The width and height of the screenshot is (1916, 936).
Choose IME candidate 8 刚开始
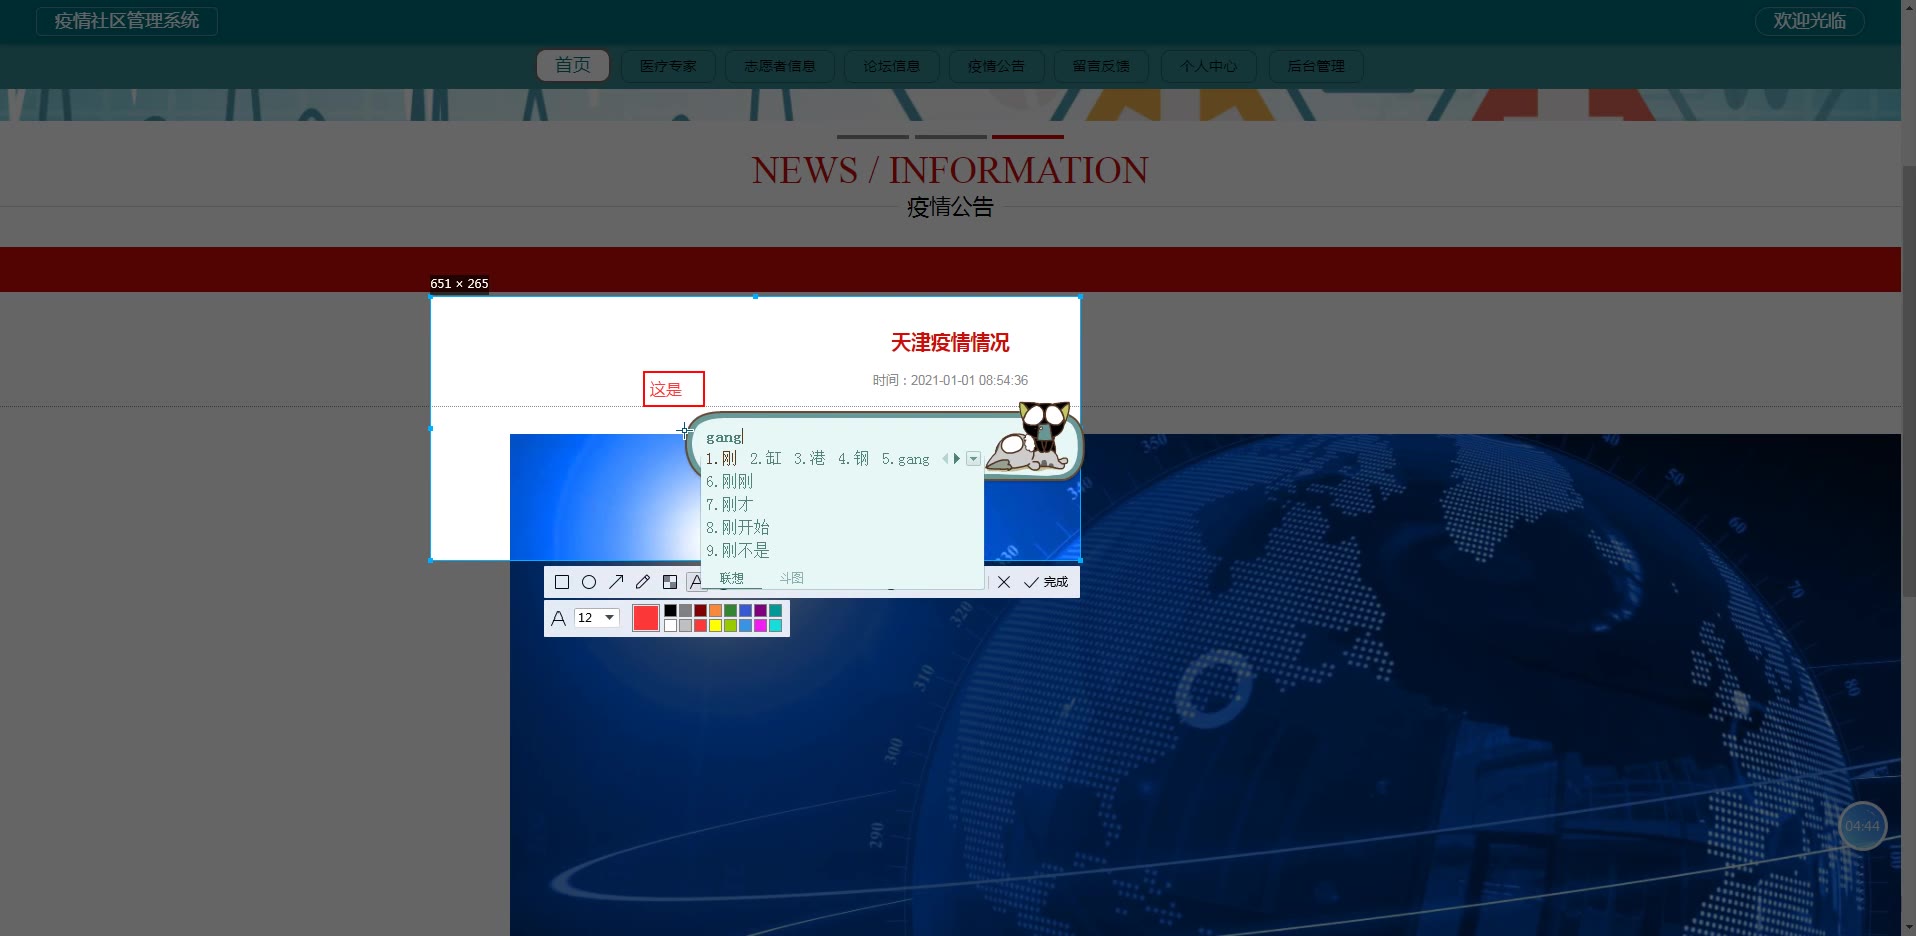pyautogui.click(x=738, y=527)
